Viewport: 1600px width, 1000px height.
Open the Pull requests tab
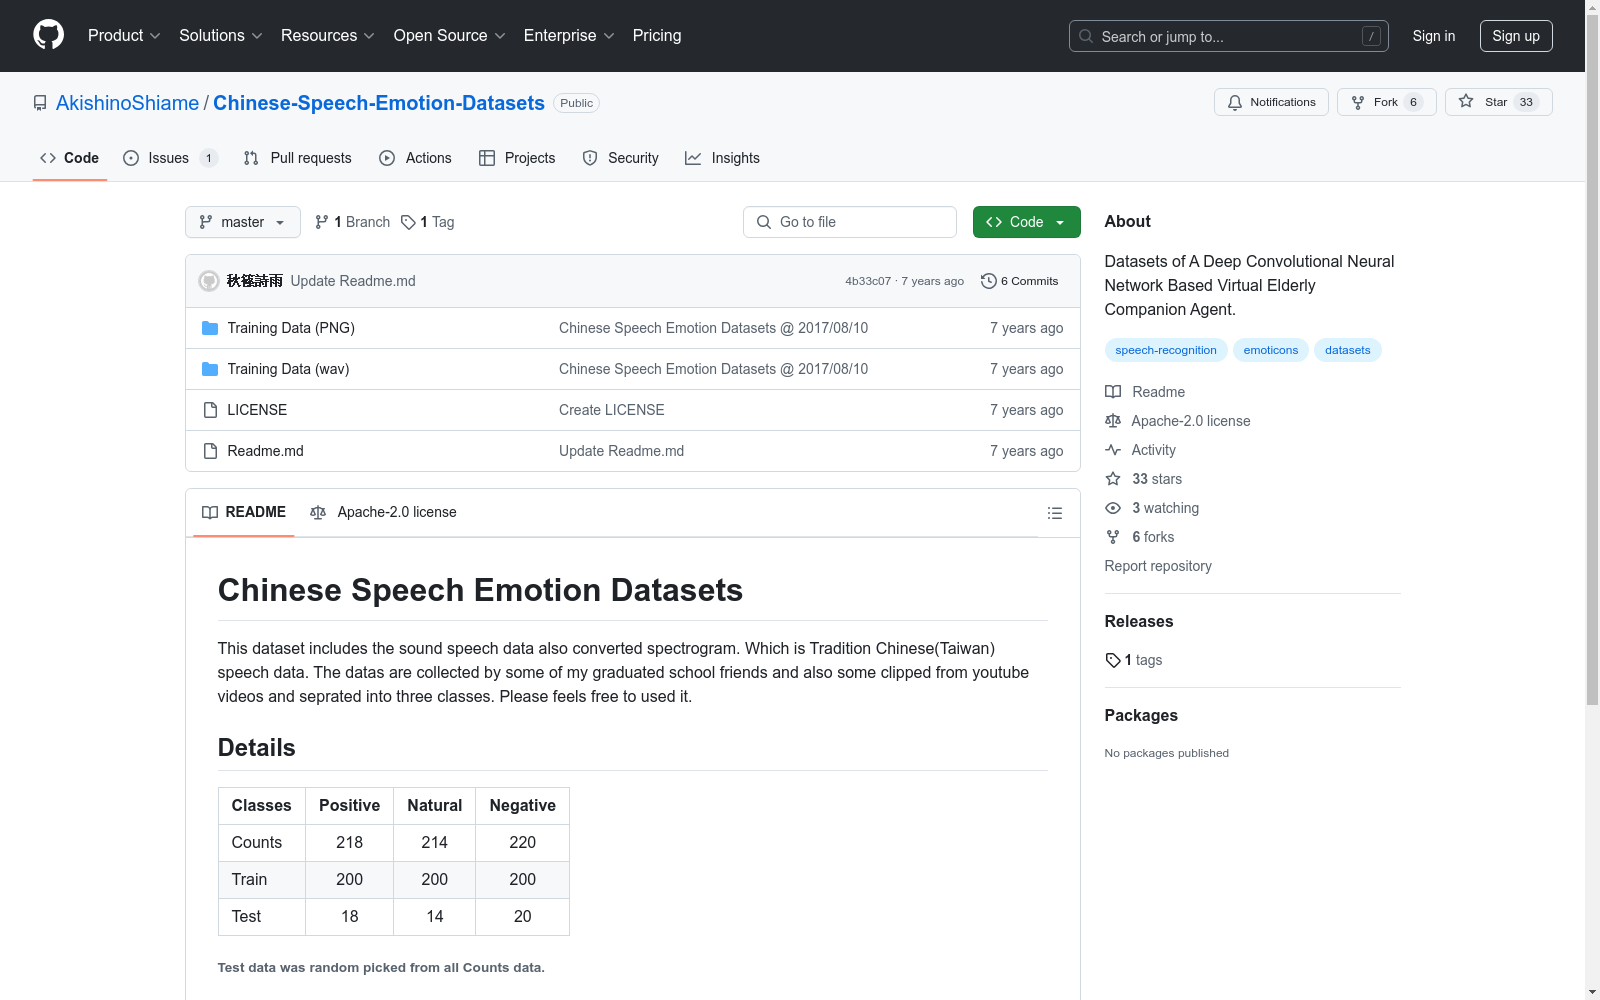click(298, 158)
